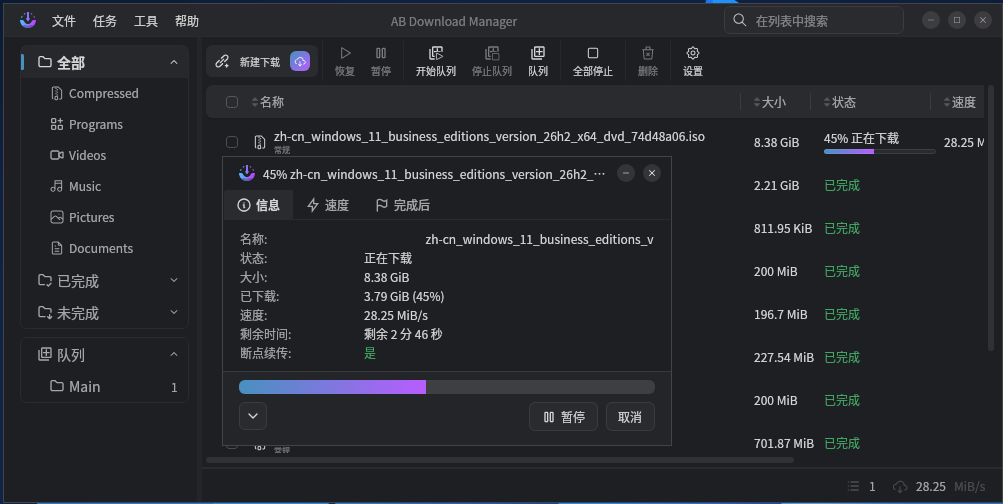
Task: Click the New Download link icon
Action: tap(222, 61)
